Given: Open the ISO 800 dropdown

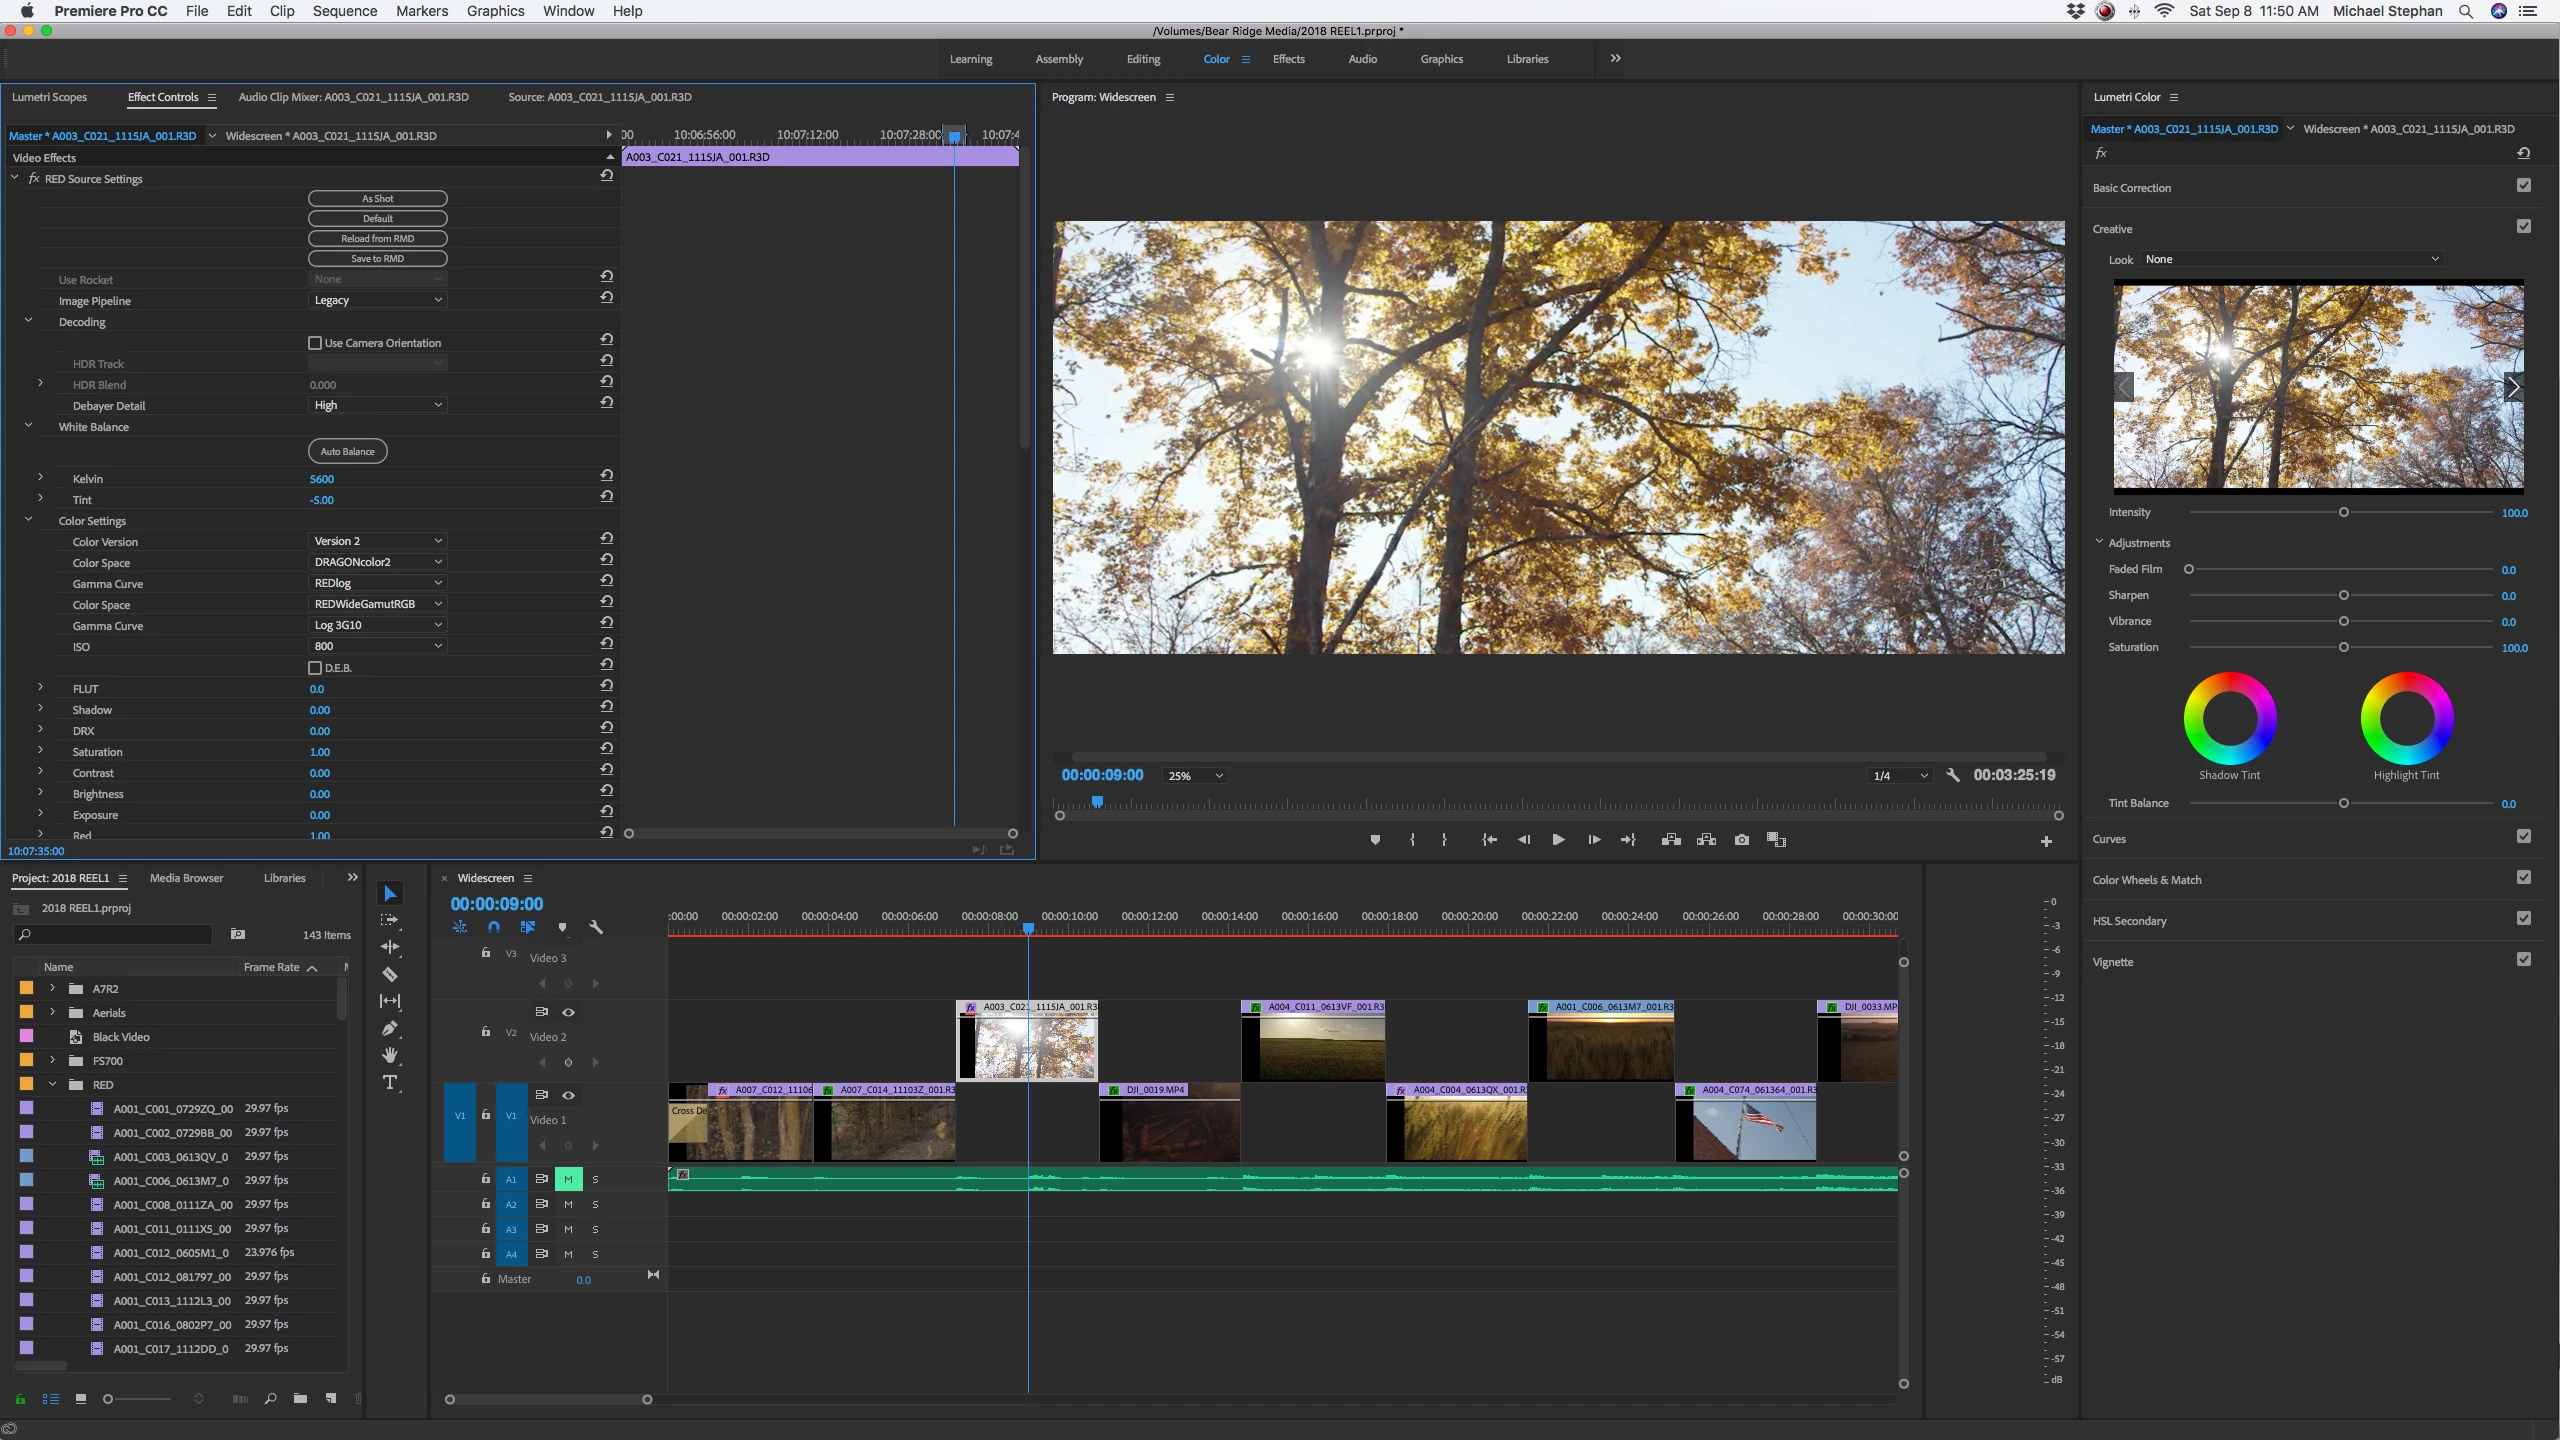Looking at the screenshot, I should click(378, 646).
